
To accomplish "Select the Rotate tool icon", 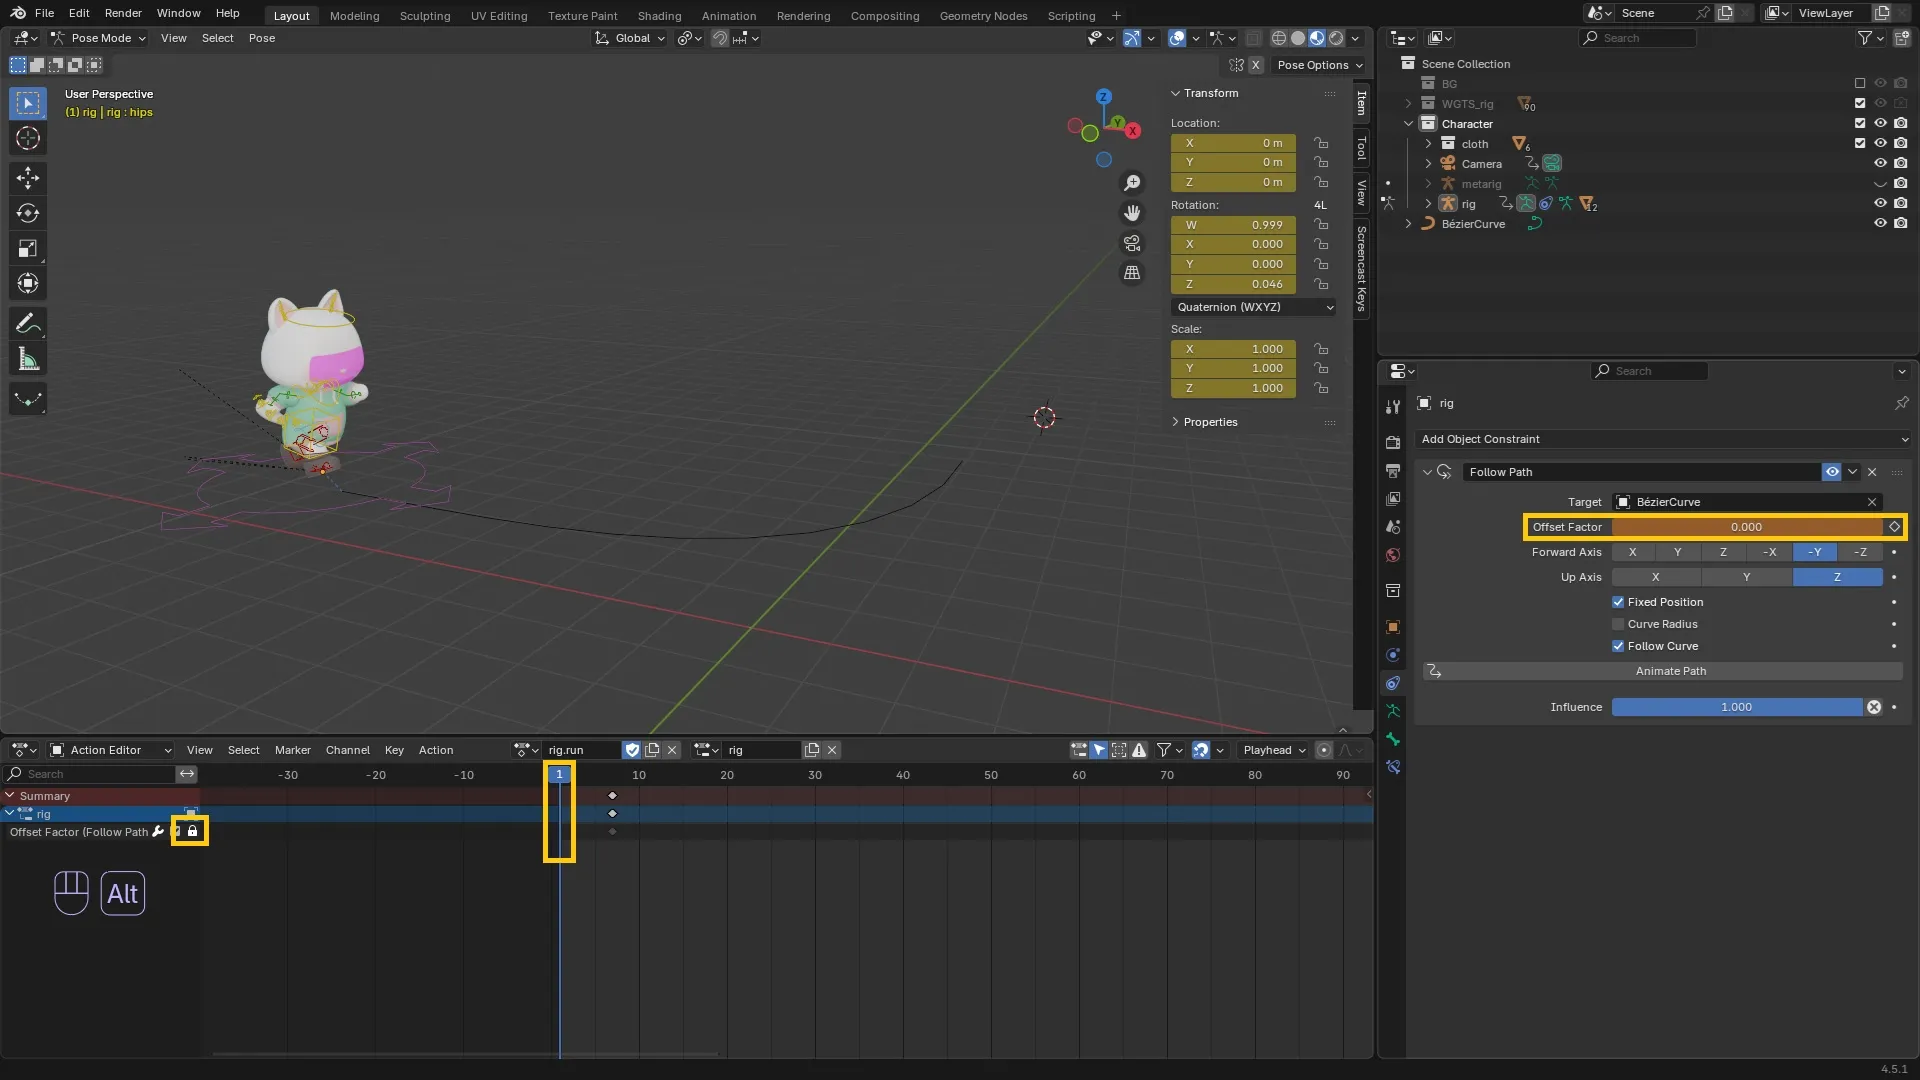I will [x=28, y=213].
